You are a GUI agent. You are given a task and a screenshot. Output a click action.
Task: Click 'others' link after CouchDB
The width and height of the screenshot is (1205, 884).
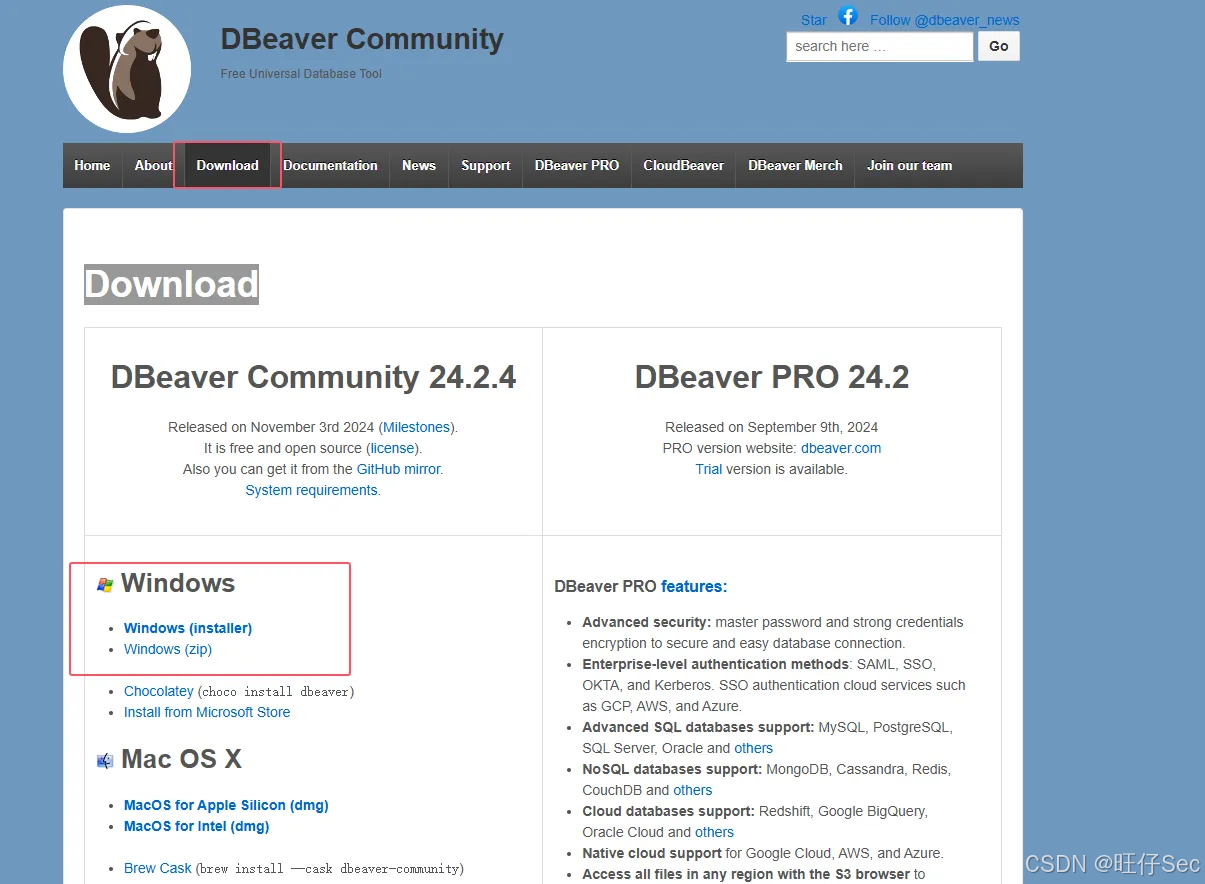click(693, 790)
